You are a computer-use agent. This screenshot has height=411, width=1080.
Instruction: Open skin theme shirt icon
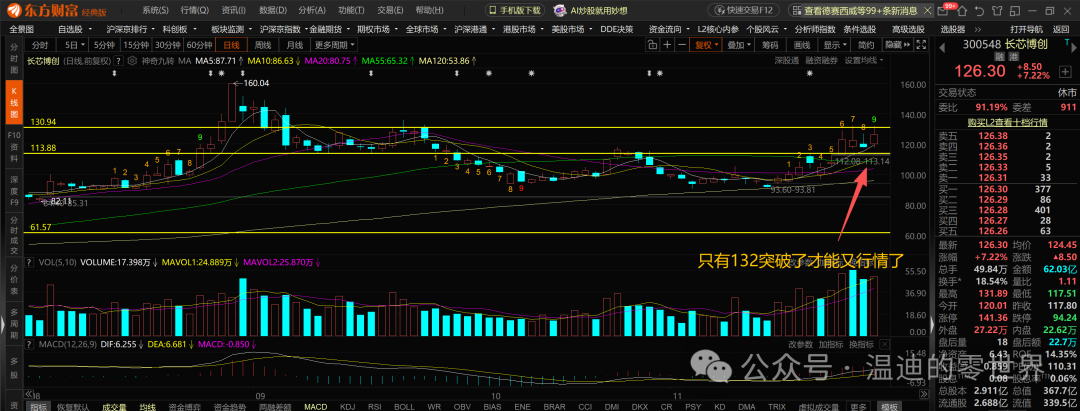point(997,11)
